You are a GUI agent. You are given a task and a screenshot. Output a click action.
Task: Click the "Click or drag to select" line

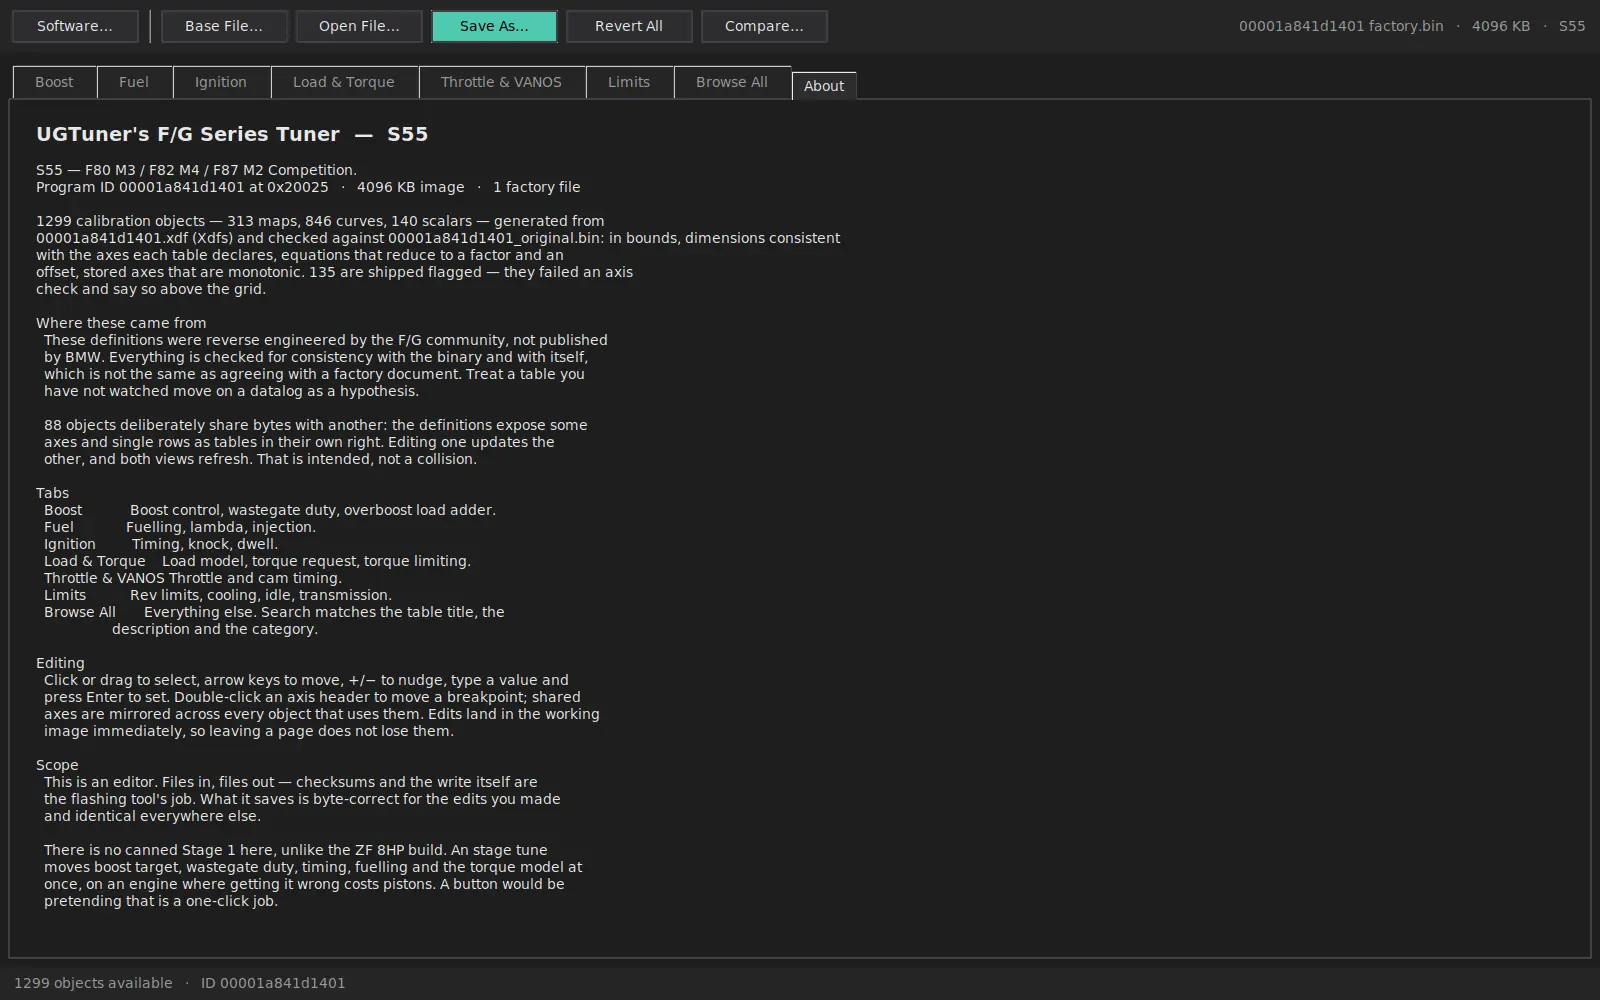[x=306, y=680]
